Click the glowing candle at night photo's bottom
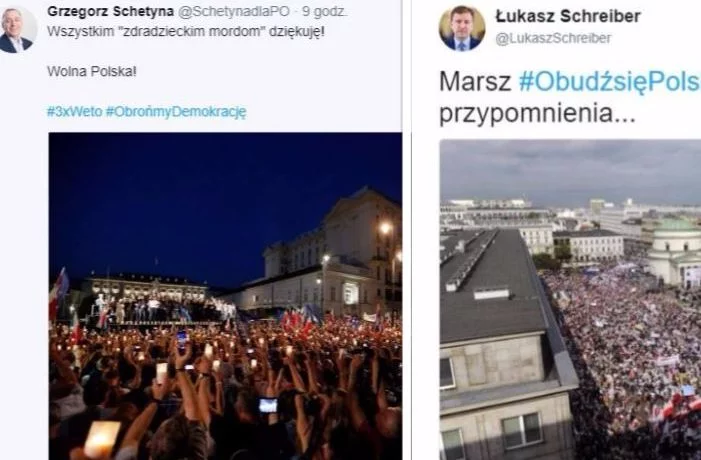 [102, 439]
